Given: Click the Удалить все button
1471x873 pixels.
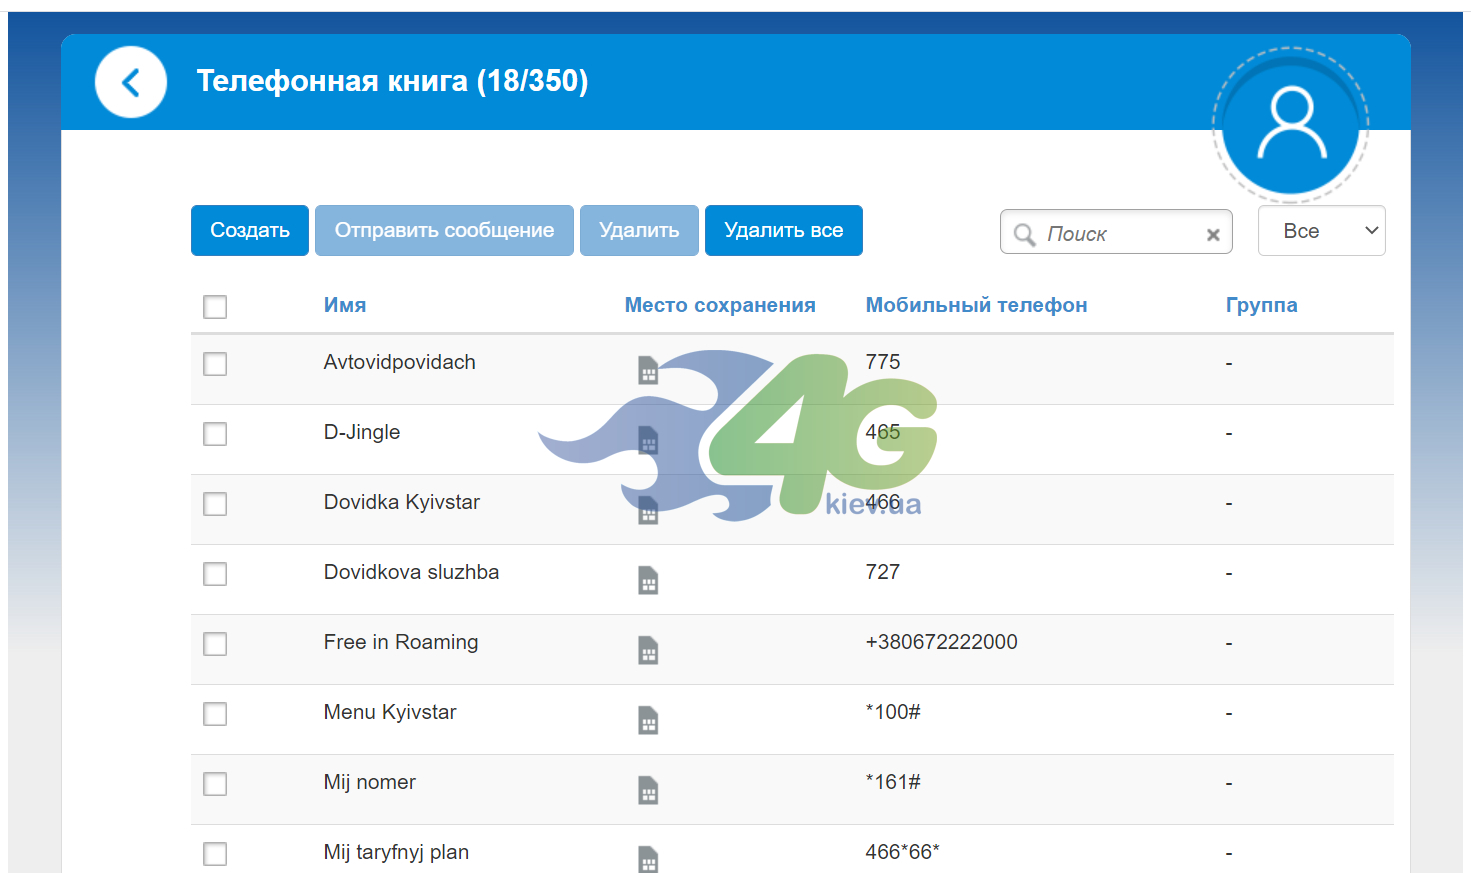Looking at the screenshot, I should pyautogui.click(x=784, y=231).
